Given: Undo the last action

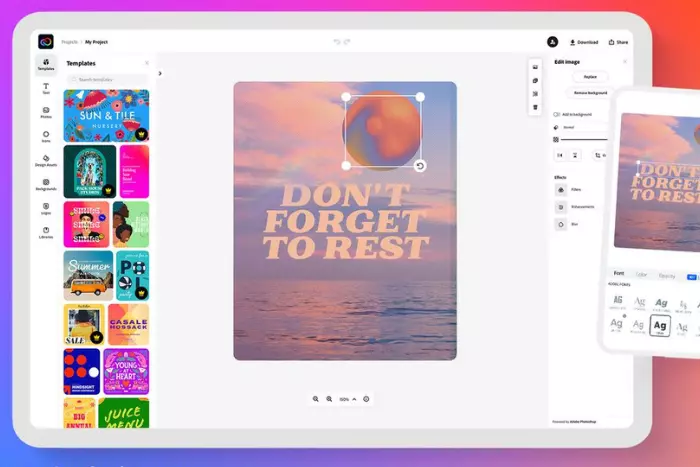Looking at the screenshot, I should [337, 42].
